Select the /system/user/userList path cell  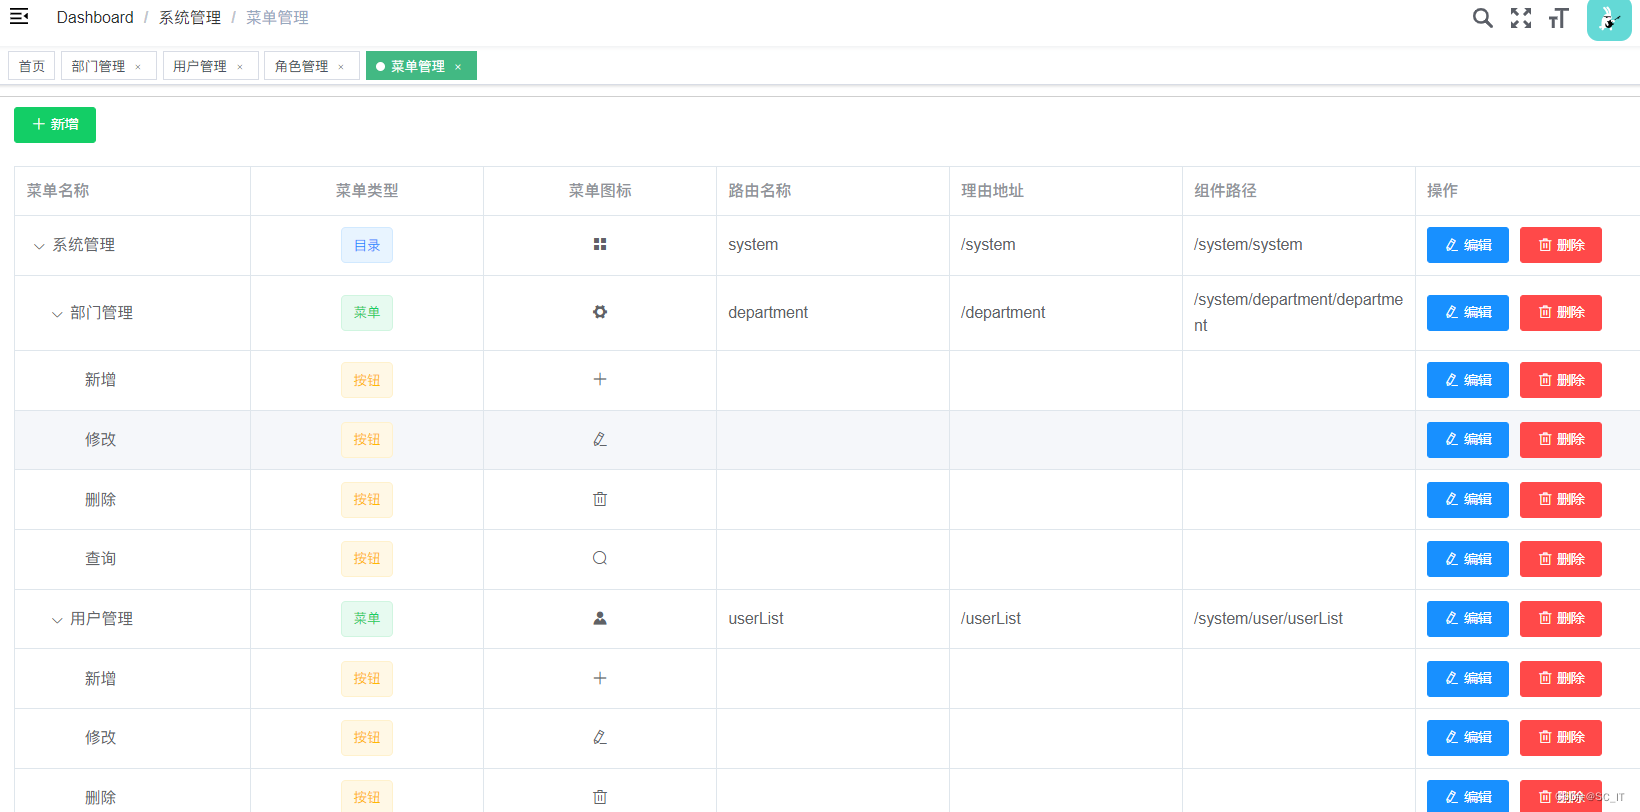pyautogui.click(x=1298, y=619)
